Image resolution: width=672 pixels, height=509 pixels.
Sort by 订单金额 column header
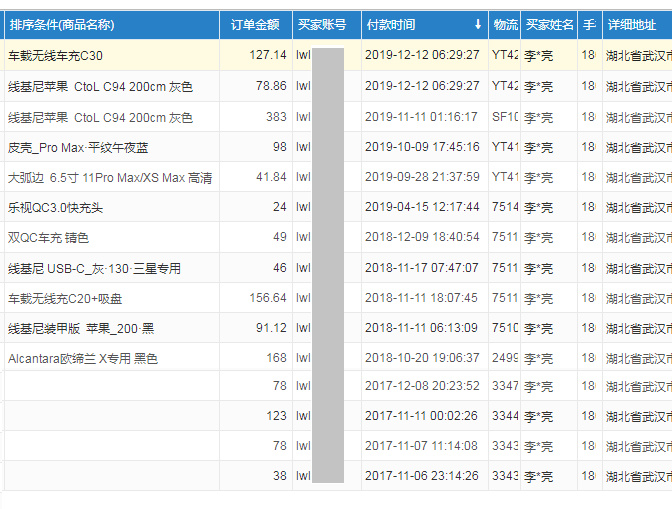coord(255,25)
